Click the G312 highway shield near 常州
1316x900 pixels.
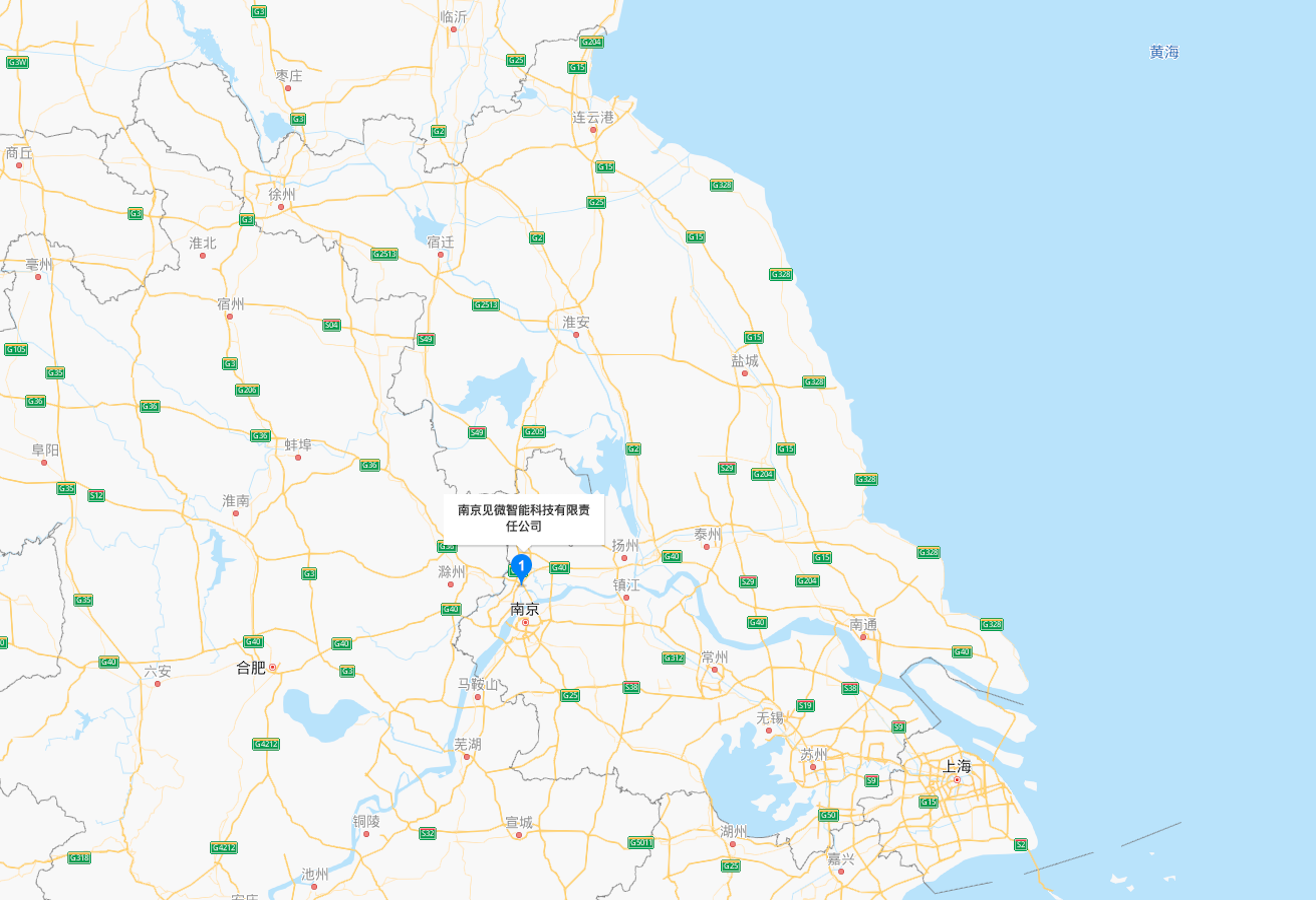[673, 657]
